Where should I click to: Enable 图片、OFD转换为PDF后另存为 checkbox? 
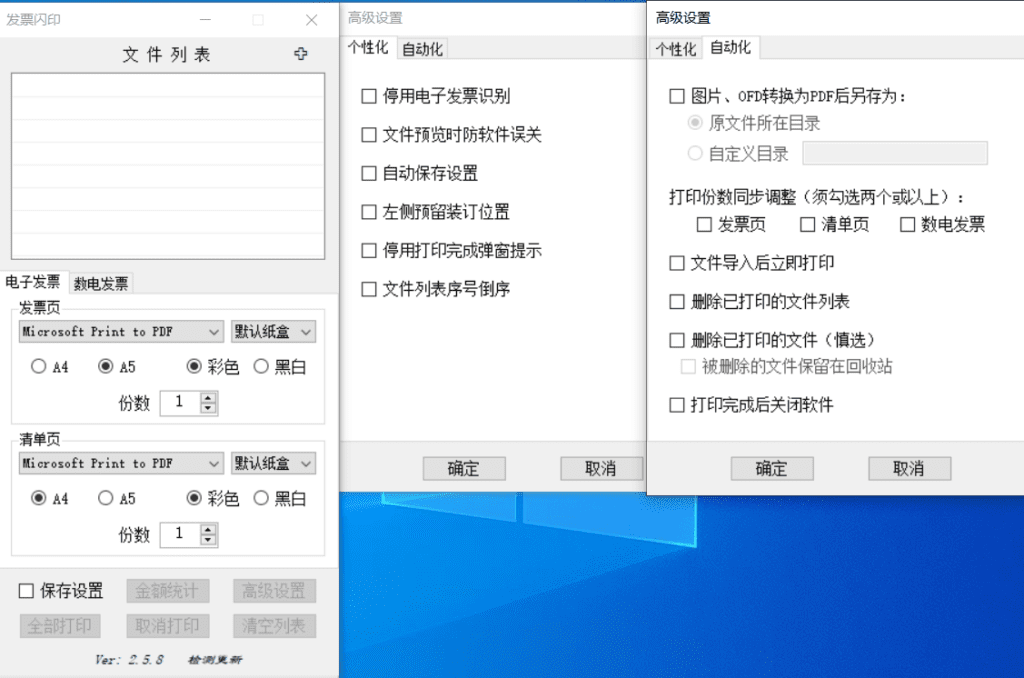click(677, 97)
